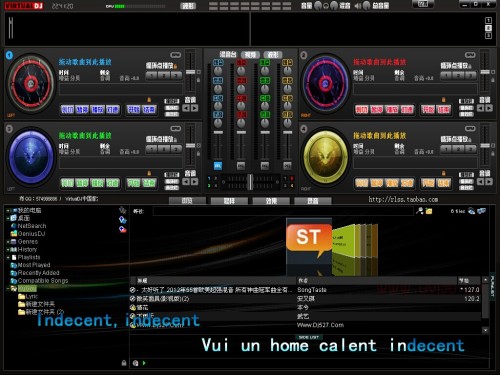Enable the PFL button on the fourth mixer channel

[287, 166]
